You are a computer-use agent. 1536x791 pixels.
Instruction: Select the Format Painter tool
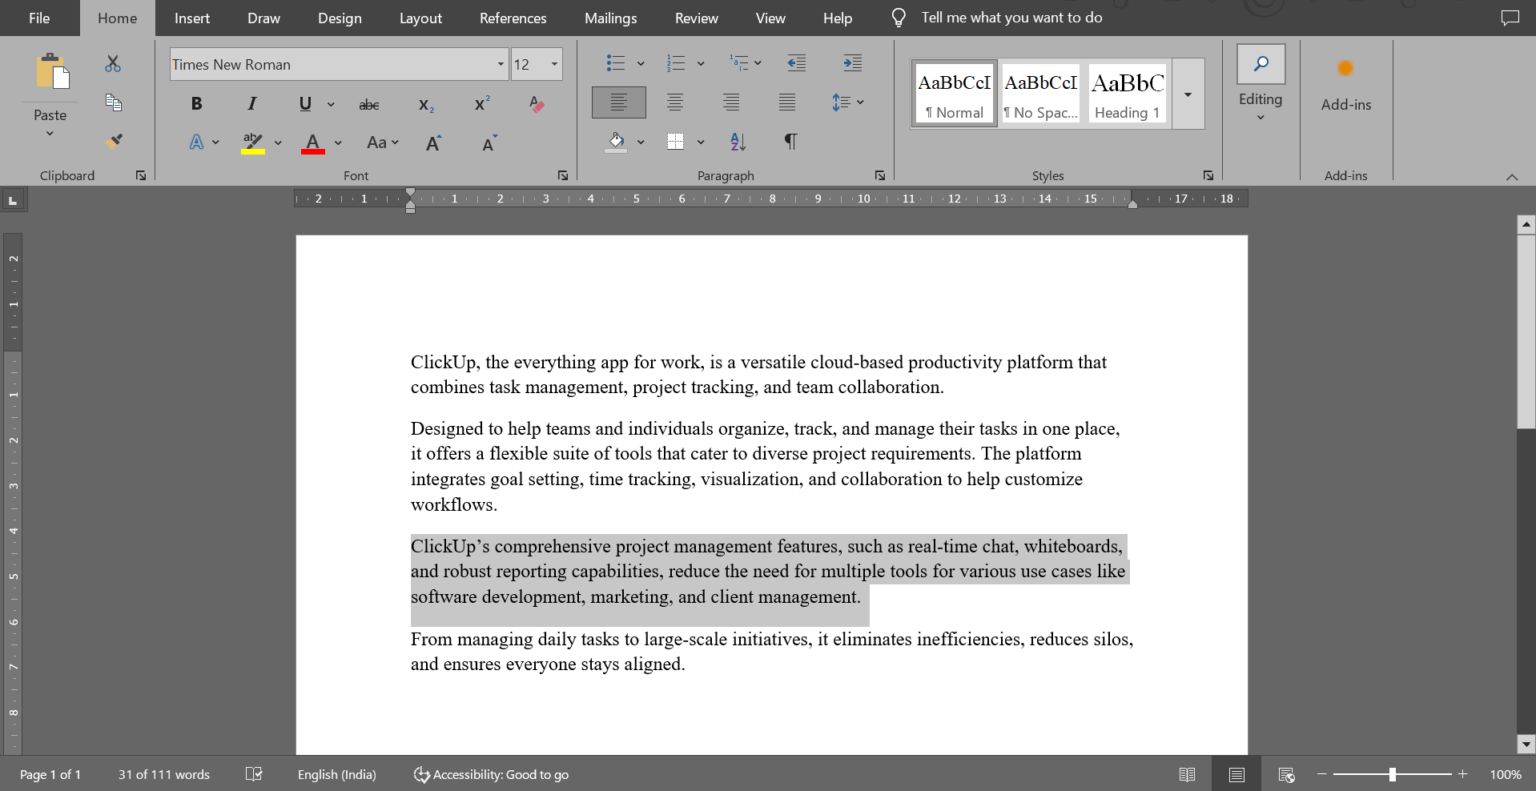click(113, 140)
